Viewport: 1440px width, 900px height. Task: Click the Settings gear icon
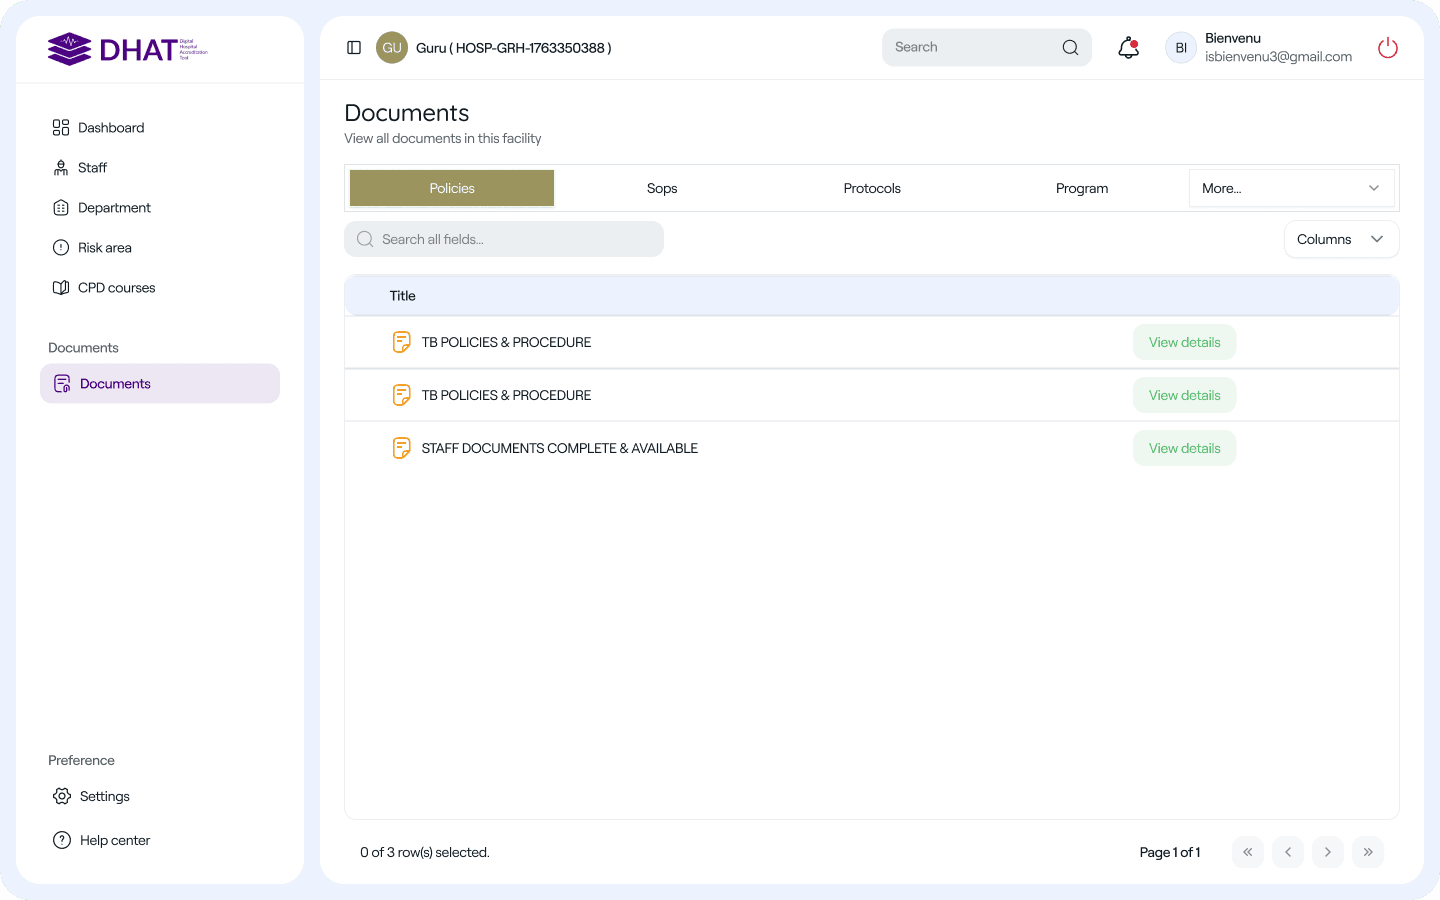tap(62, 796)
